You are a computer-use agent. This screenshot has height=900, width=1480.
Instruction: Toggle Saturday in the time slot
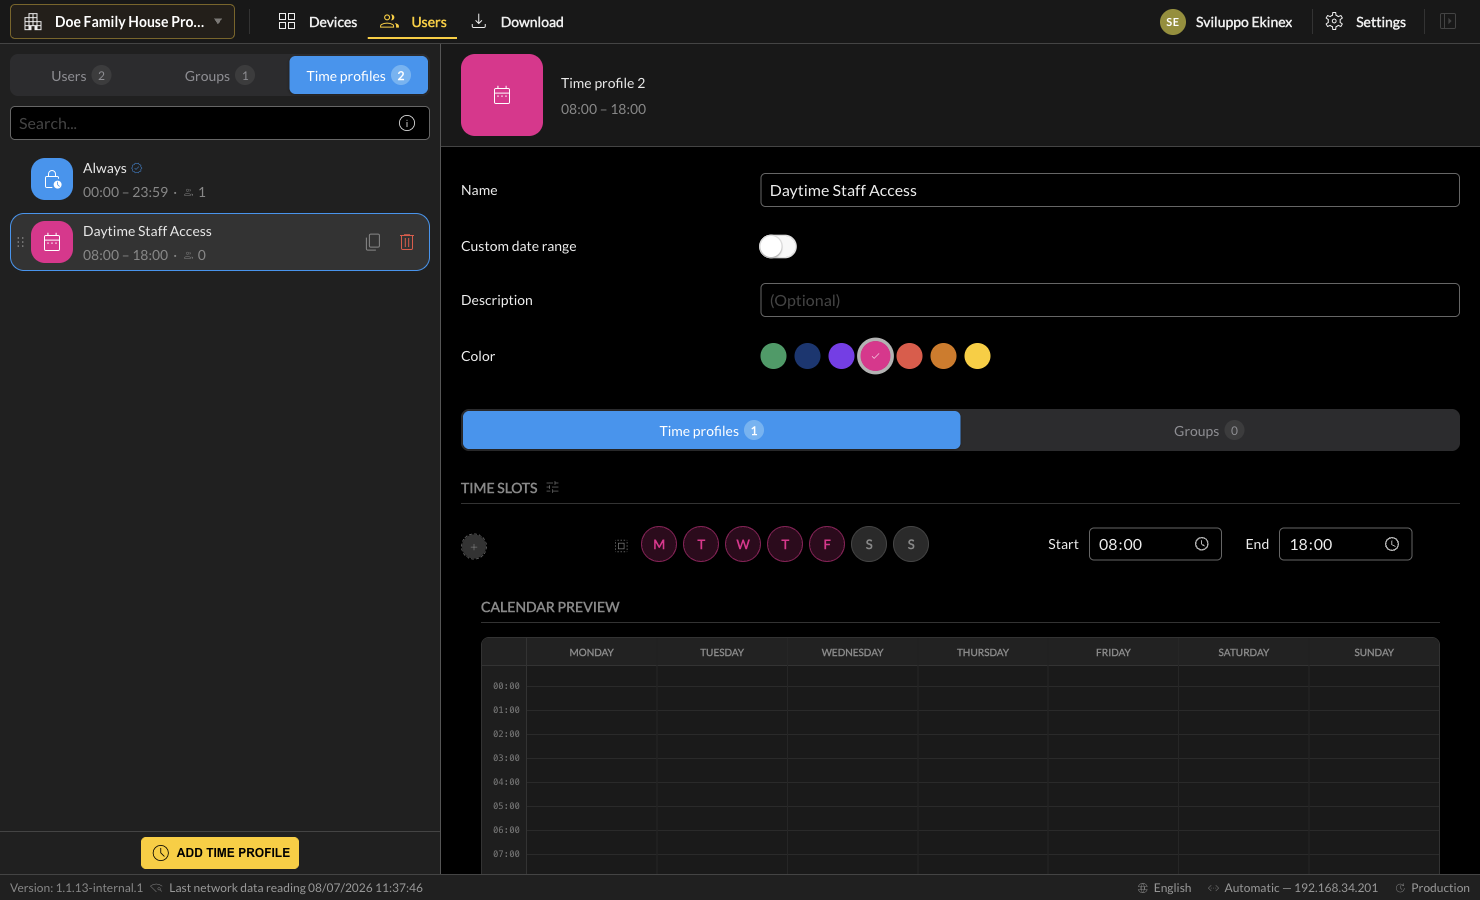pos(869,544)
